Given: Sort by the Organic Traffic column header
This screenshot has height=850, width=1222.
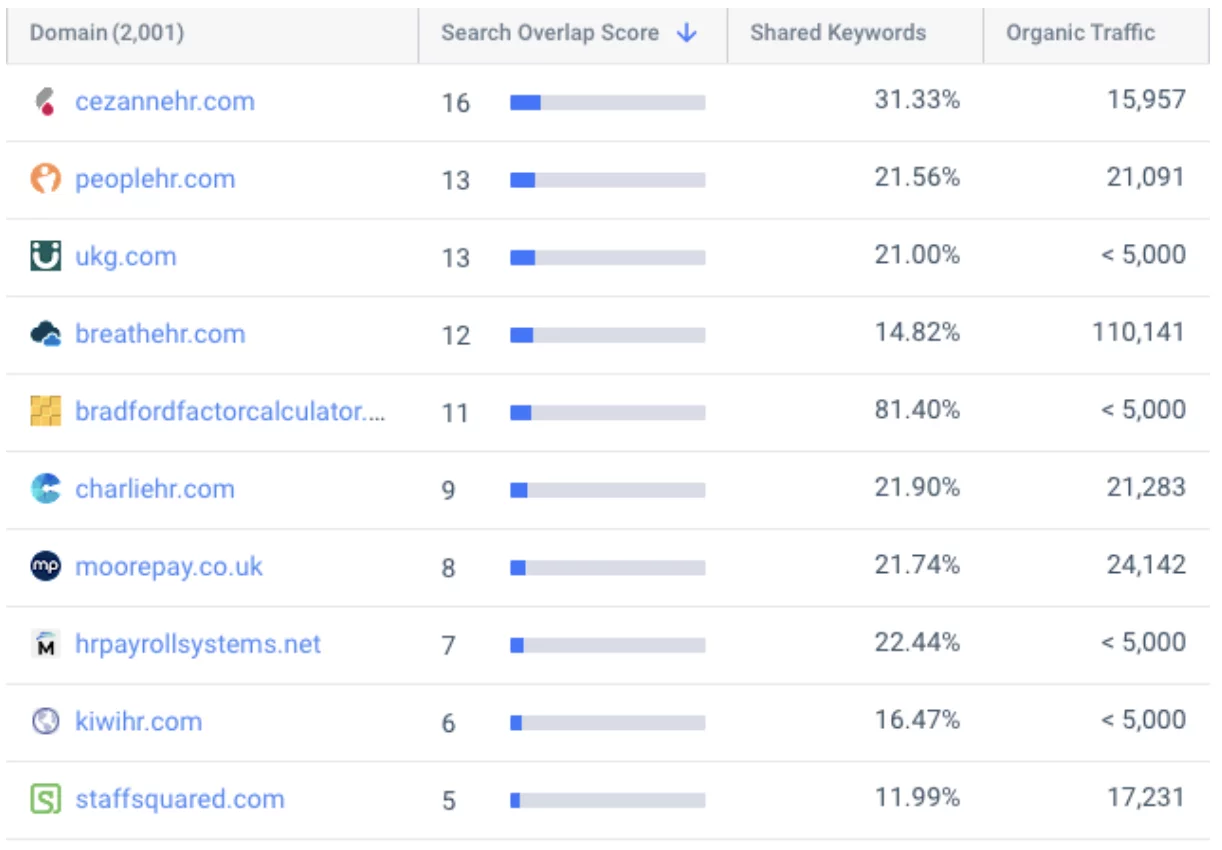Looking at the screenshot, I should [1080, 33].
